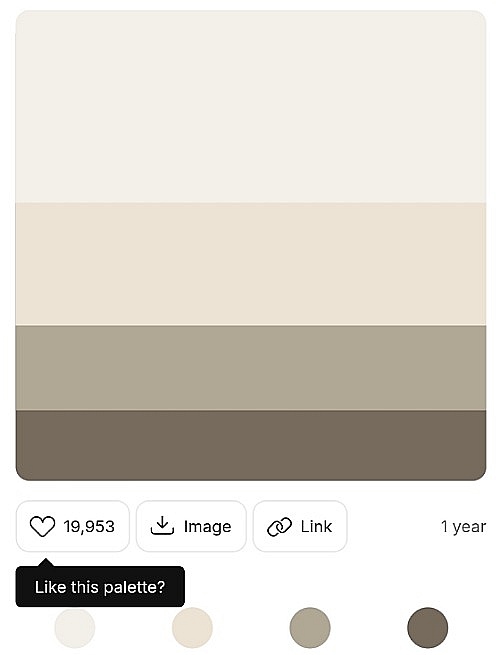Select the off-white top color band
The height and width of the screenshot is (655, 500).
tap(251, 107)
